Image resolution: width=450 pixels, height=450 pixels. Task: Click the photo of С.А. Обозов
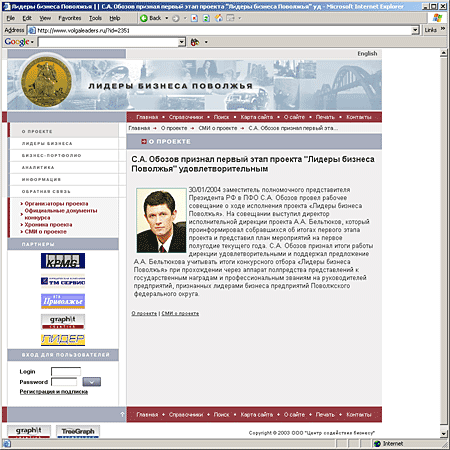click(161, 220)
